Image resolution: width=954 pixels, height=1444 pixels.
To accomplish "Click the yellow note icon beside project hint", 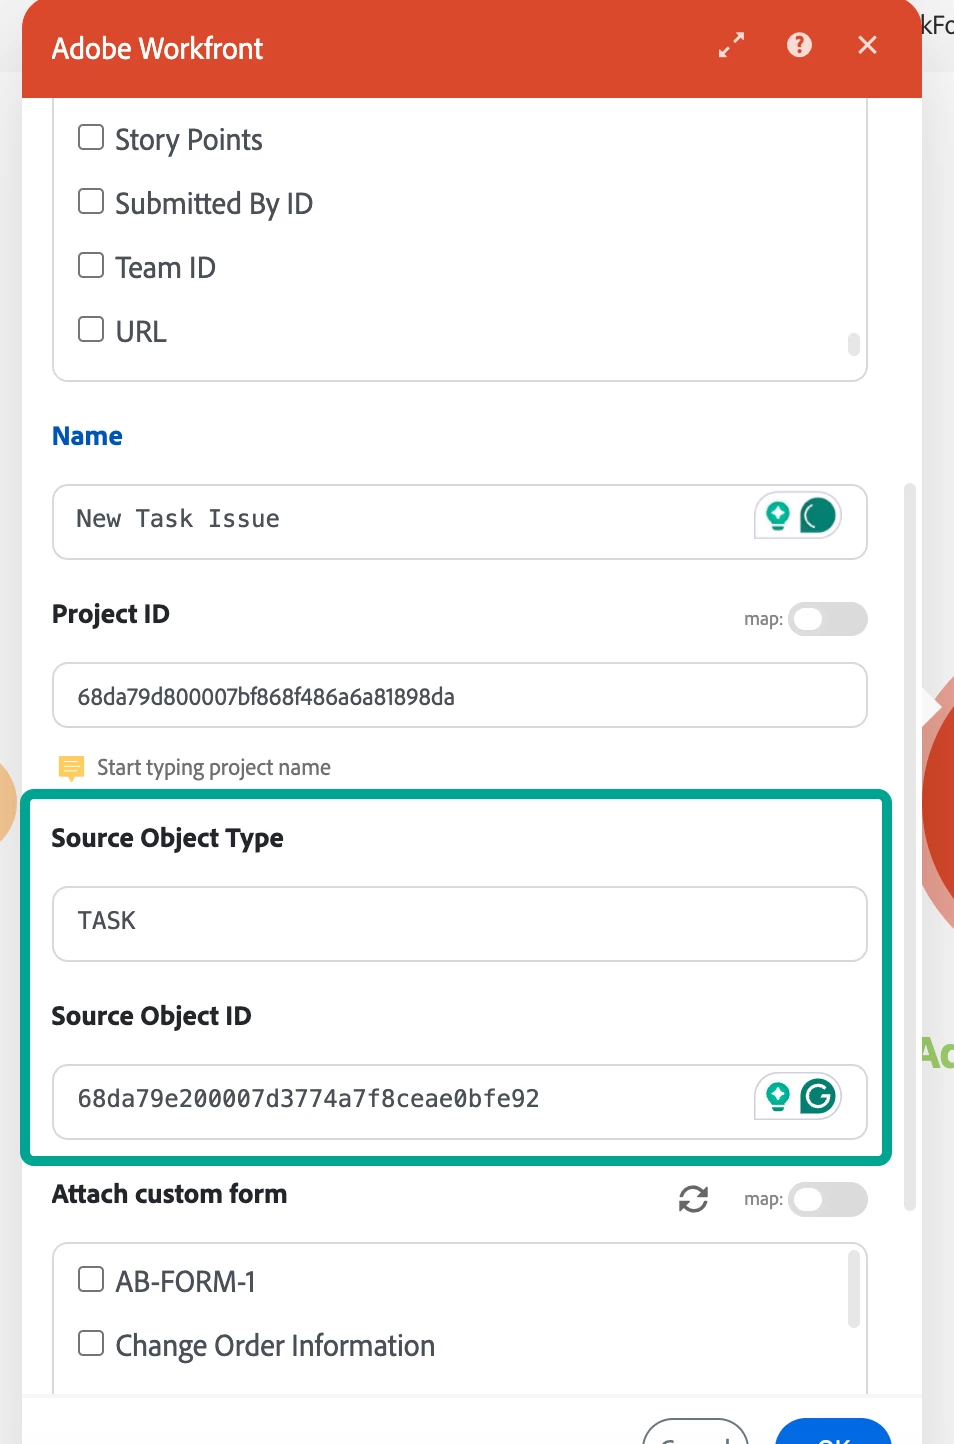I will 71,768.
